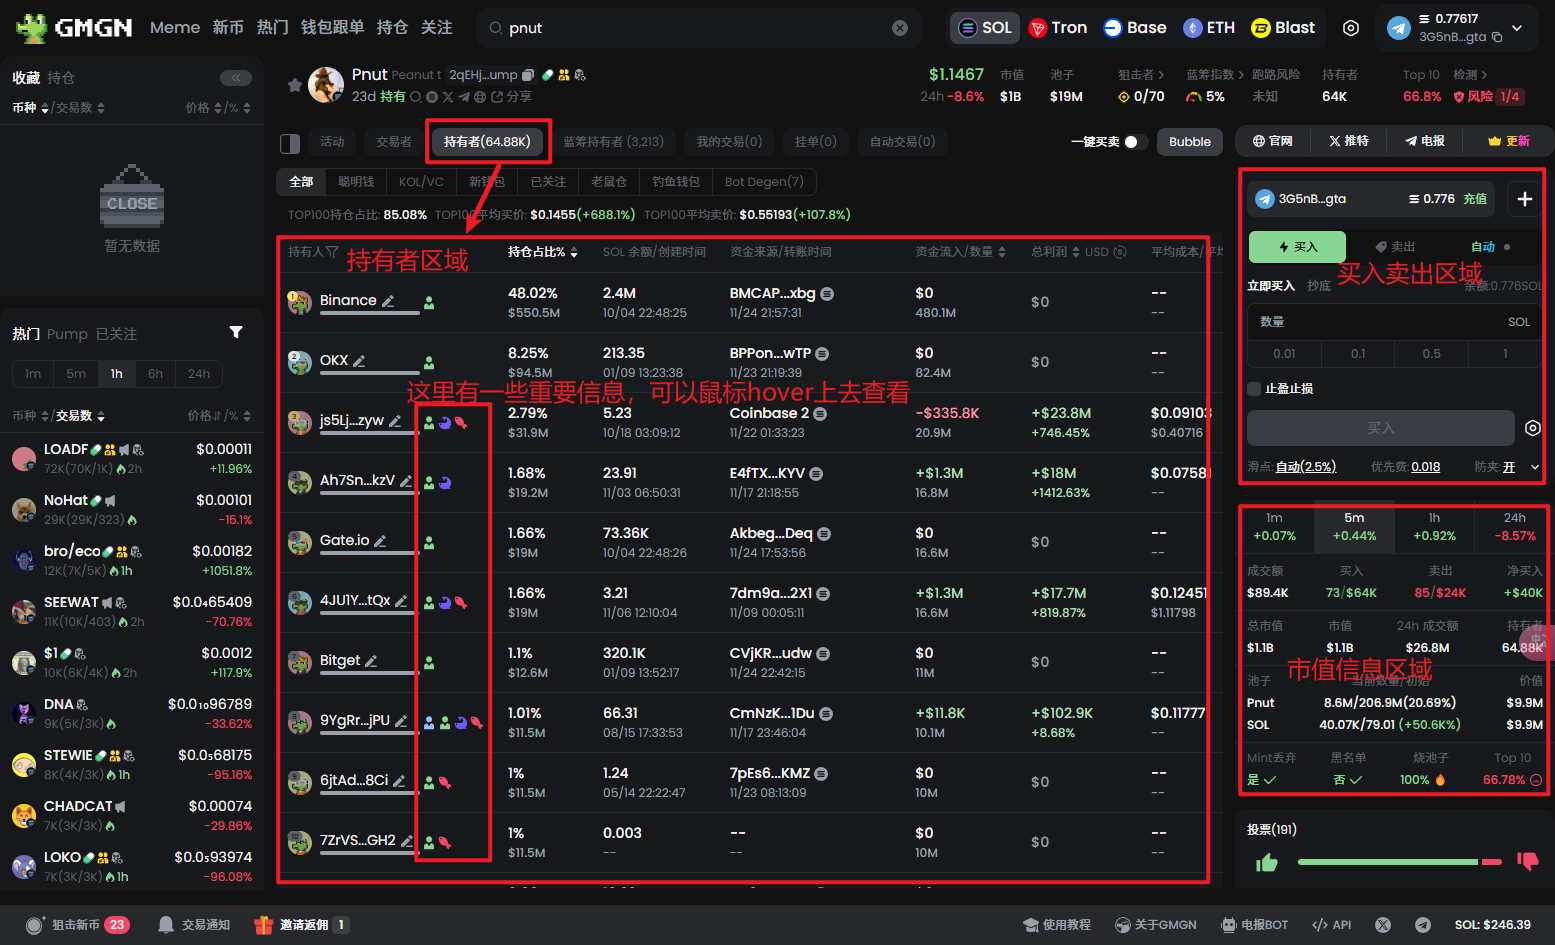This screenshot has width=1555, height=945.
Task: Toggle the split-panel layout icon left of 活动
Action: 290,143
